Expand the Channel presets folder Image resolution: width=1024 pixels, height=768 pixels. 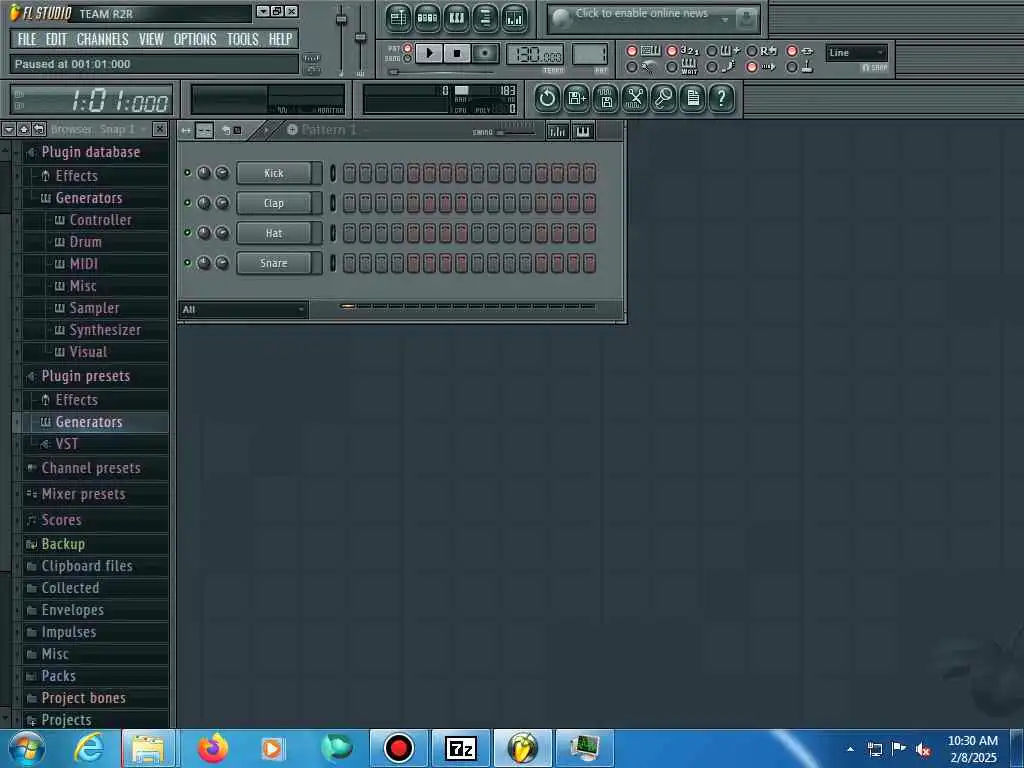coord(91,468)
